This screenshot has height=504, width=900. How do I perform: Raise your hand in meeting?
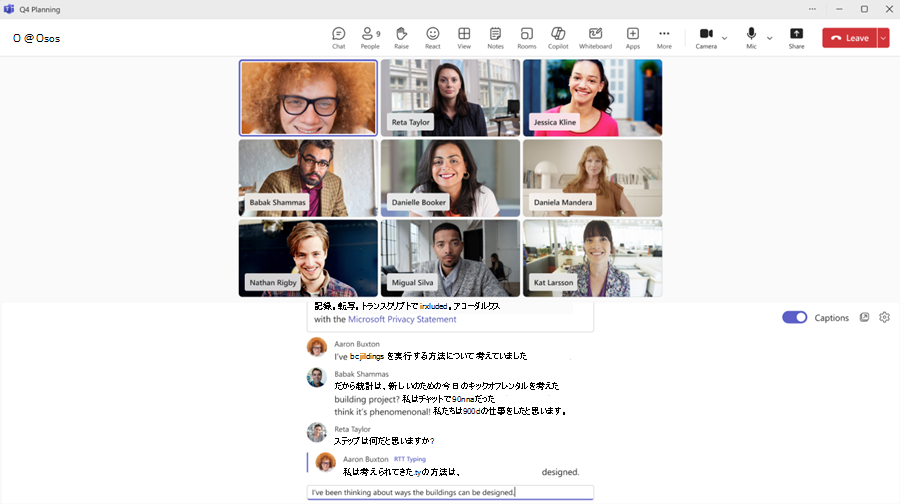coord(401,38)
